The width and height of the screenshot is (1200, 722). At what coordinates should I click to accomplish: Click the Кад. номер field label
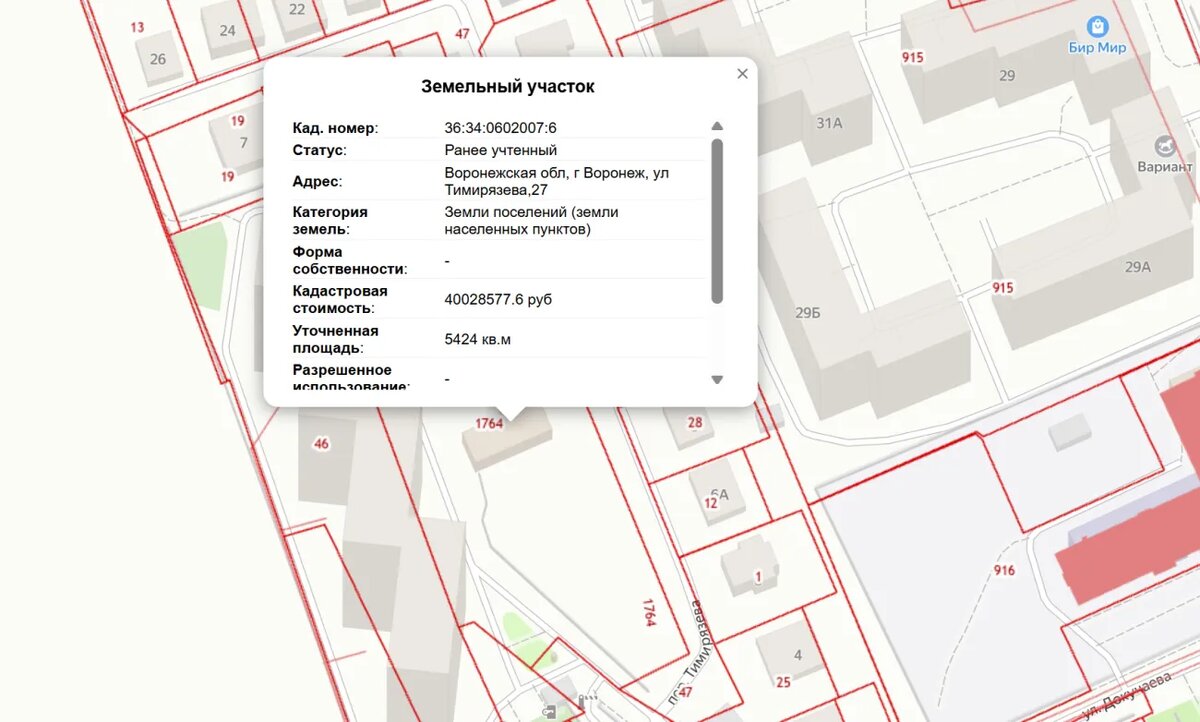[x=335, y=128]
